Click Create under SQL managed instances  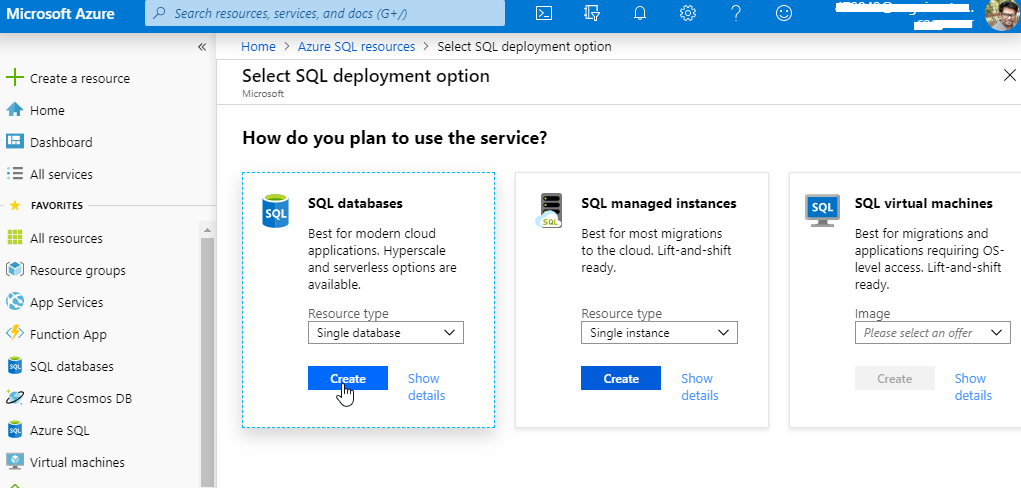click(x=621, y=378)
